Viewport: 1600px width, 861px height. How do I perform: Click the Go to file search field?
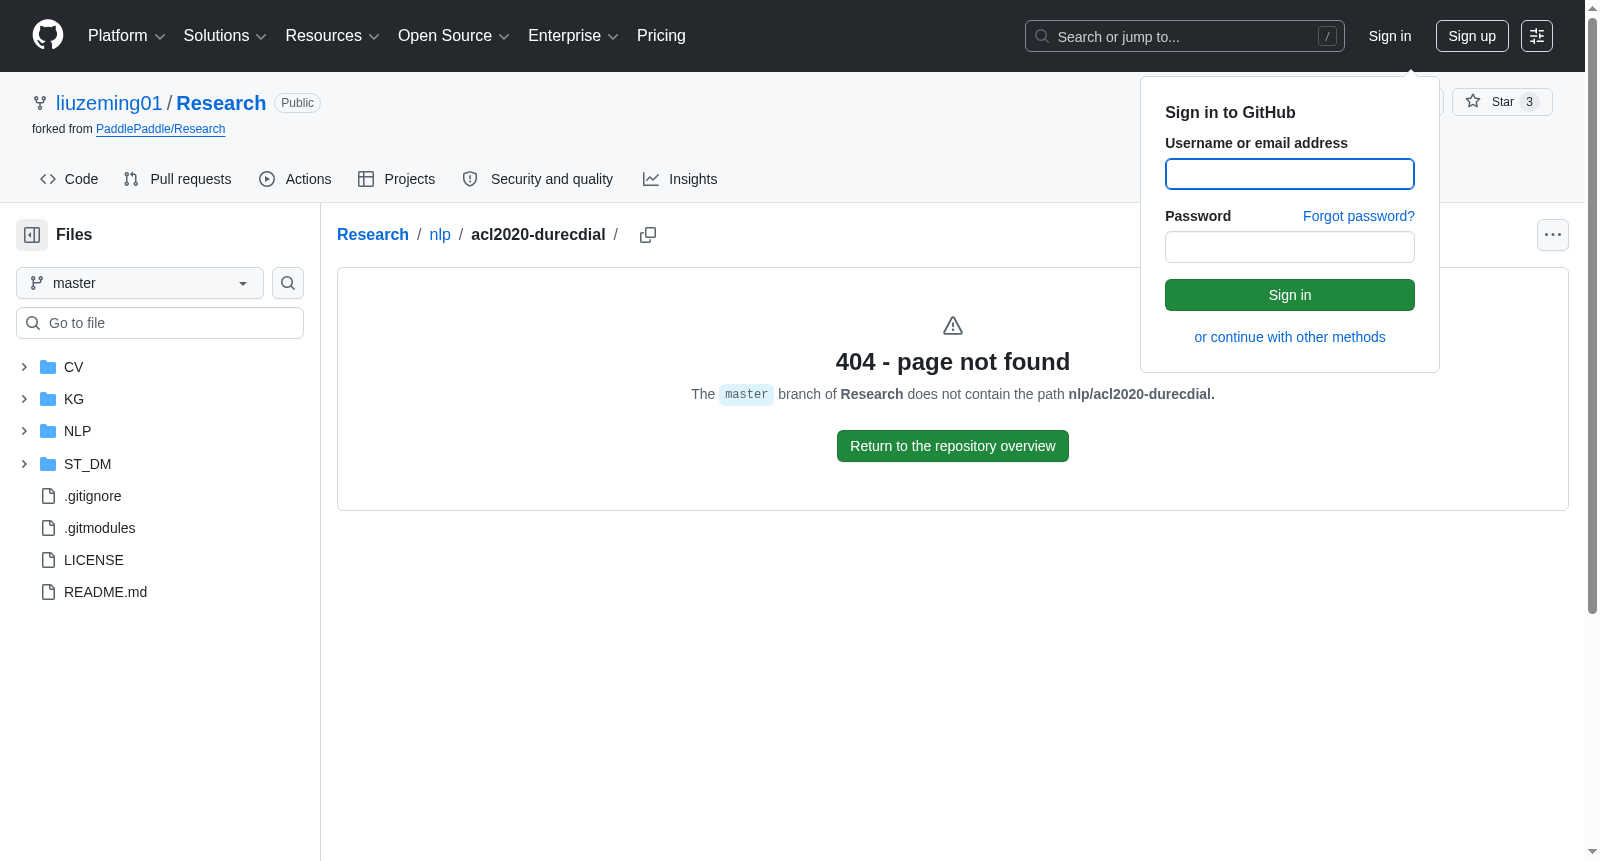click(160, 323)
